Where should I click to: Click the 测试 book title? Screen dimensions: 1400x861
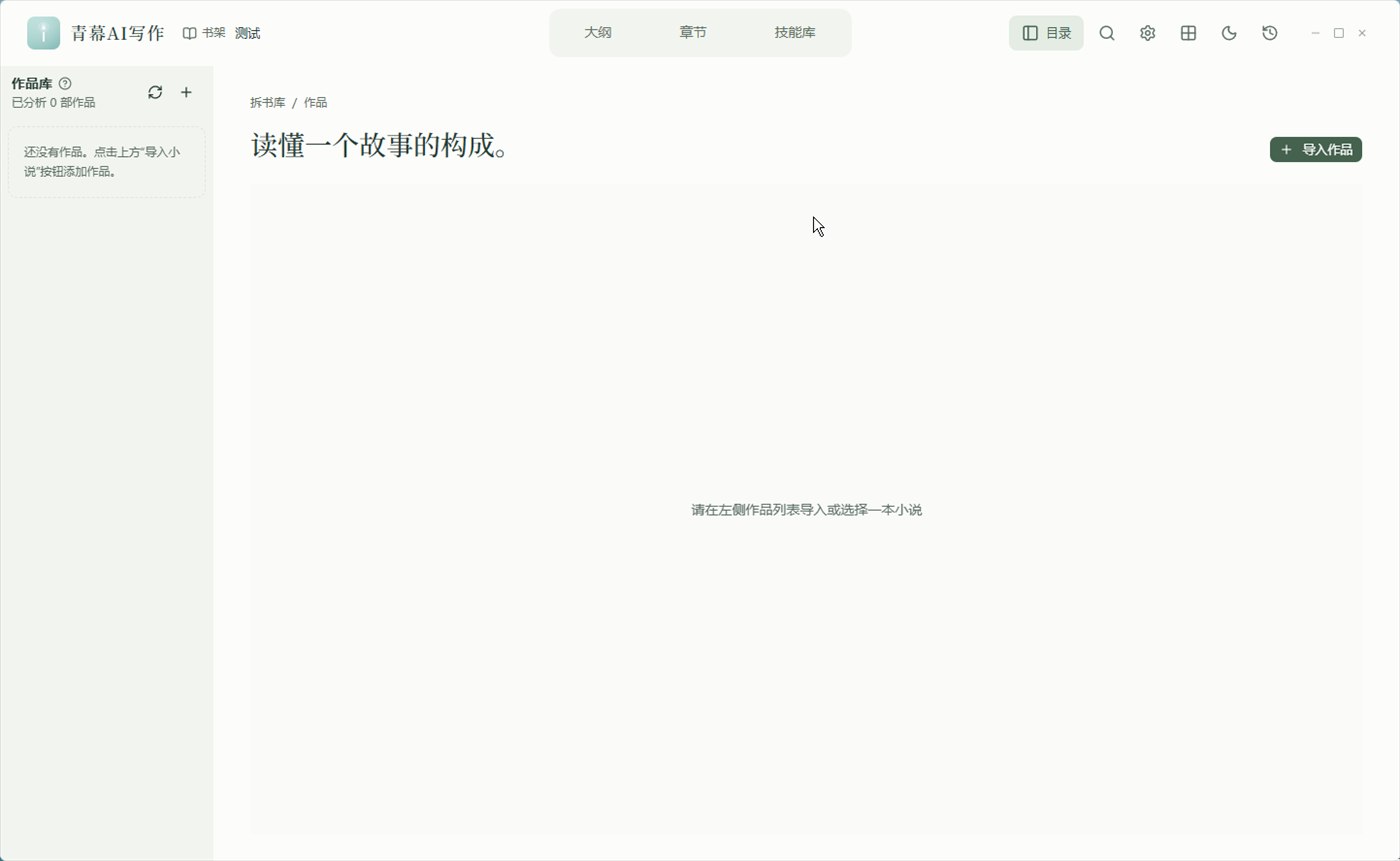(x=248, y=33)
